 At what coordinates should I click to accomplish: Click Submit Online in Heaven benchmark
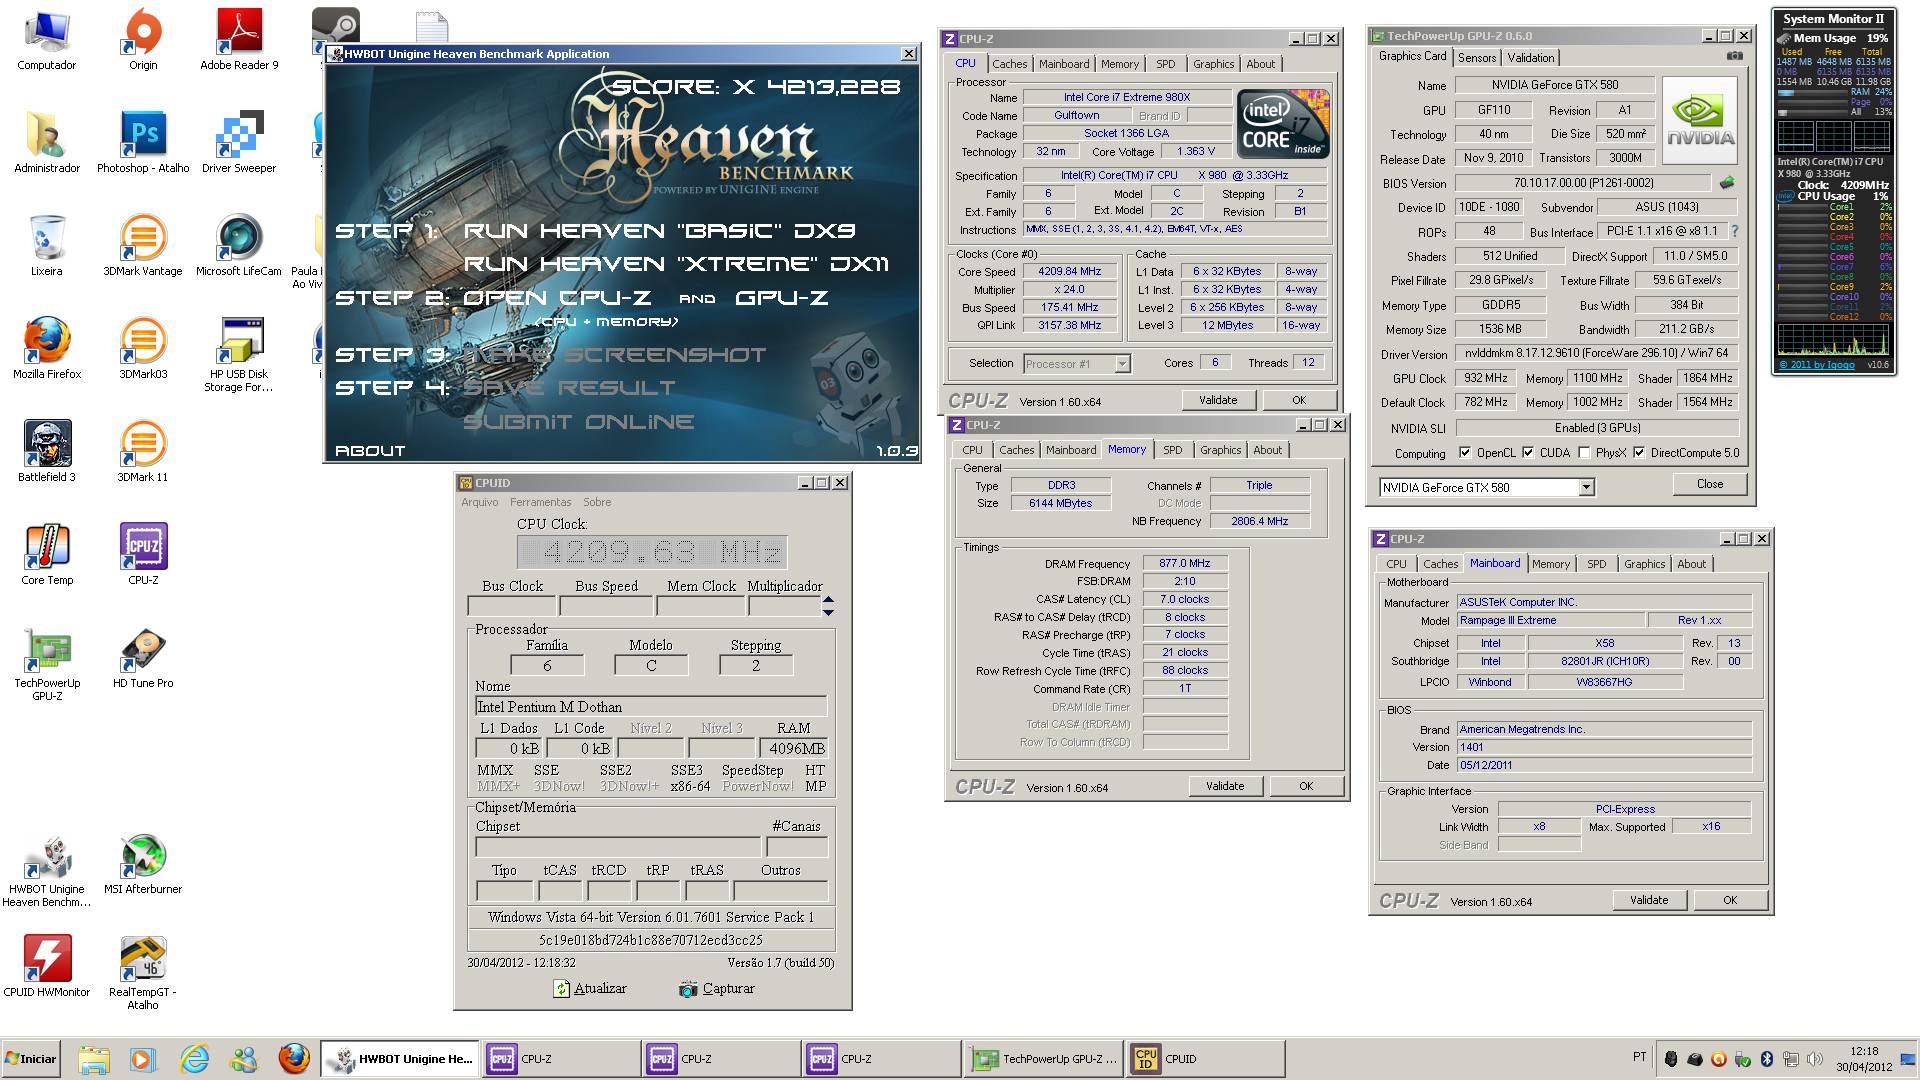pyautogui.click(x=578, y=421)
